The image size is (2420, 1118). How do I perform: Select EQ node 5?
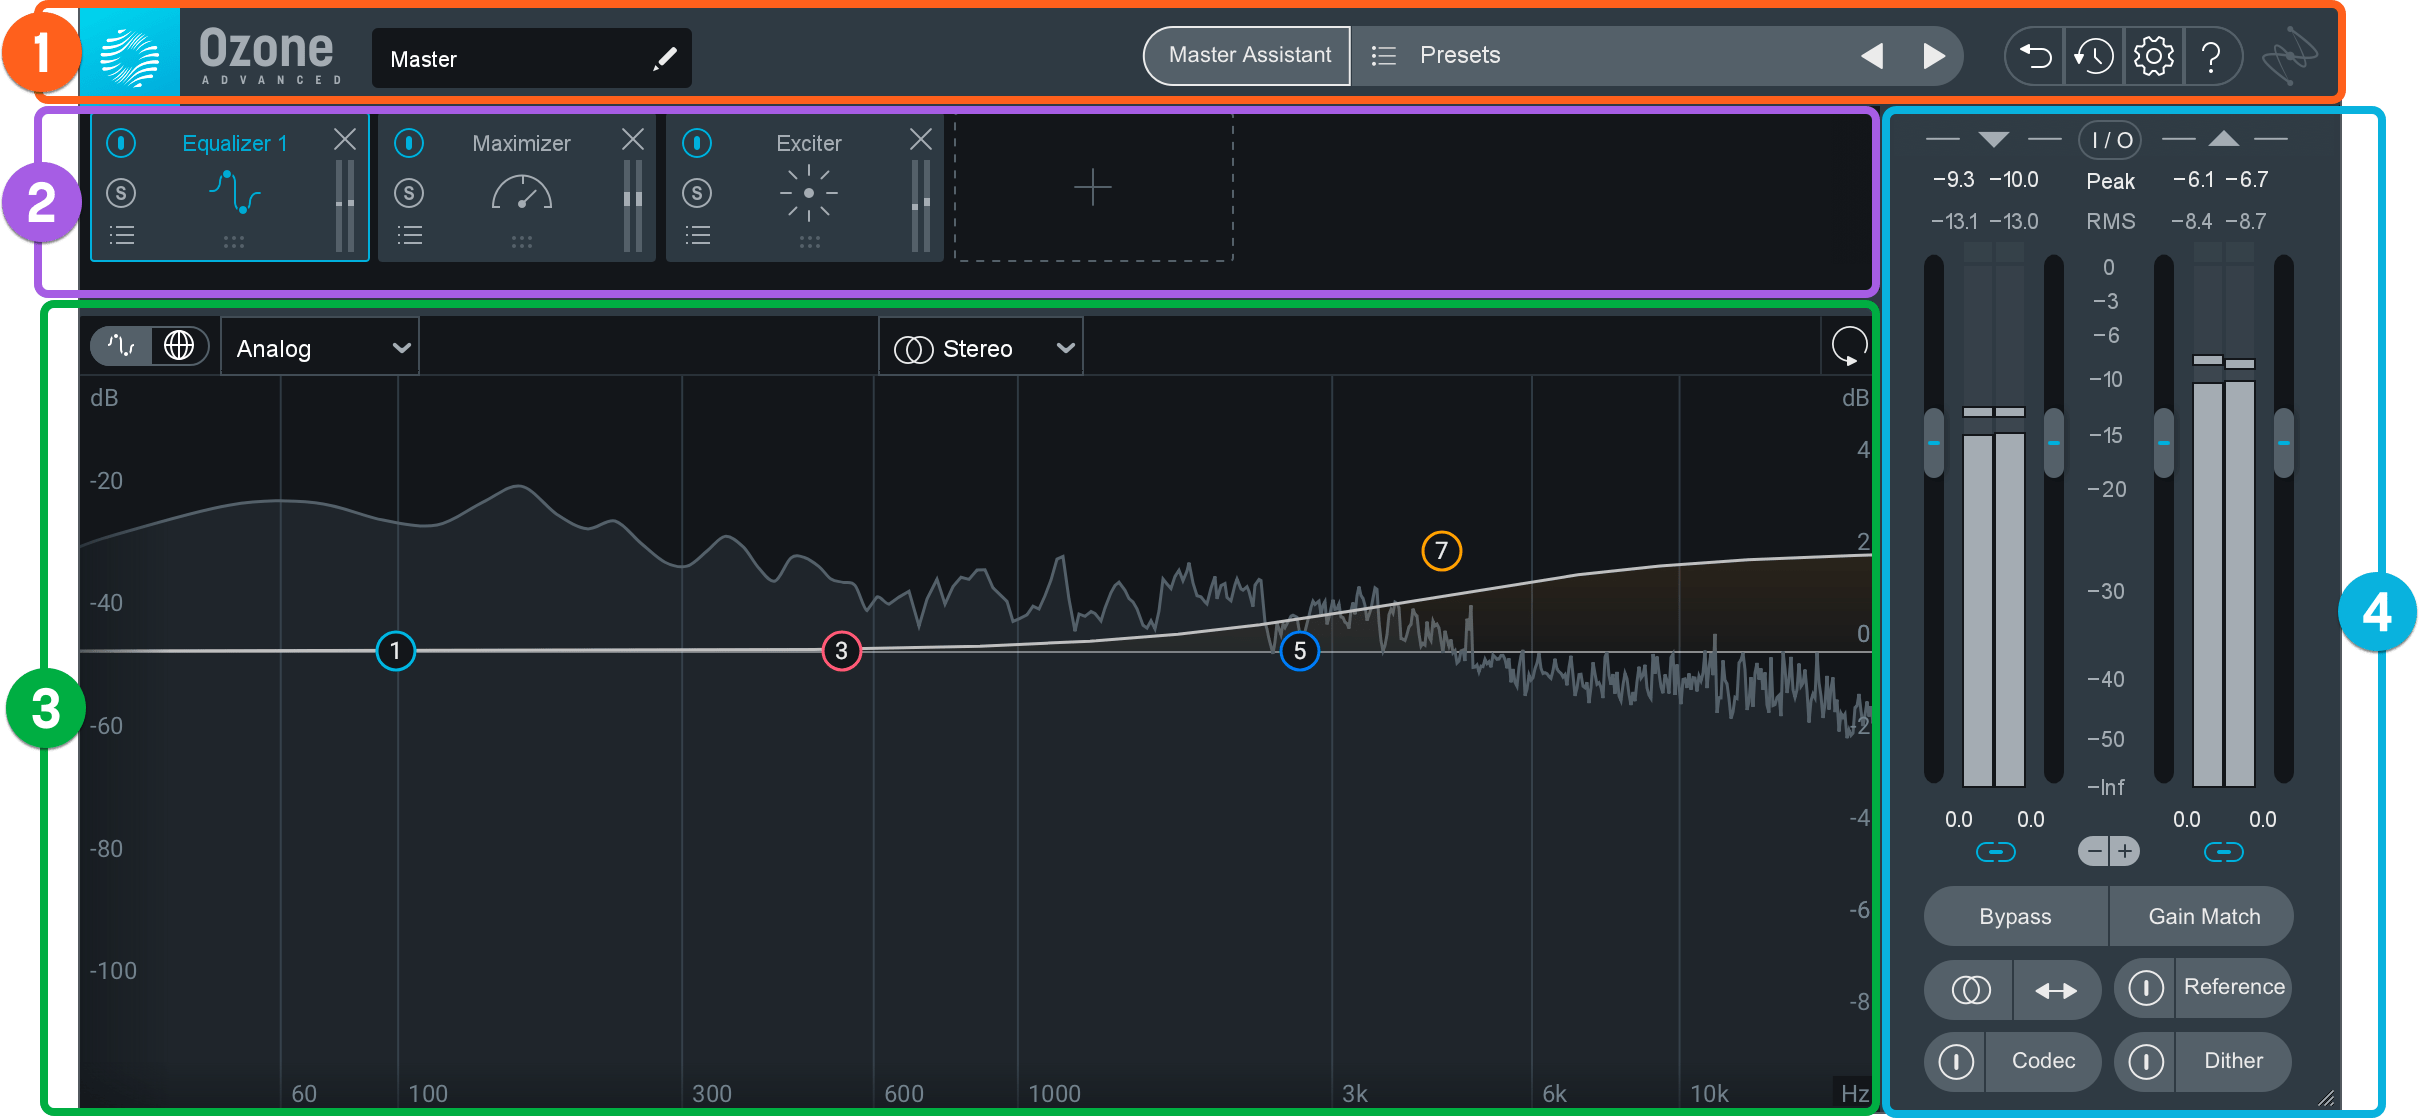(1300, 651)
